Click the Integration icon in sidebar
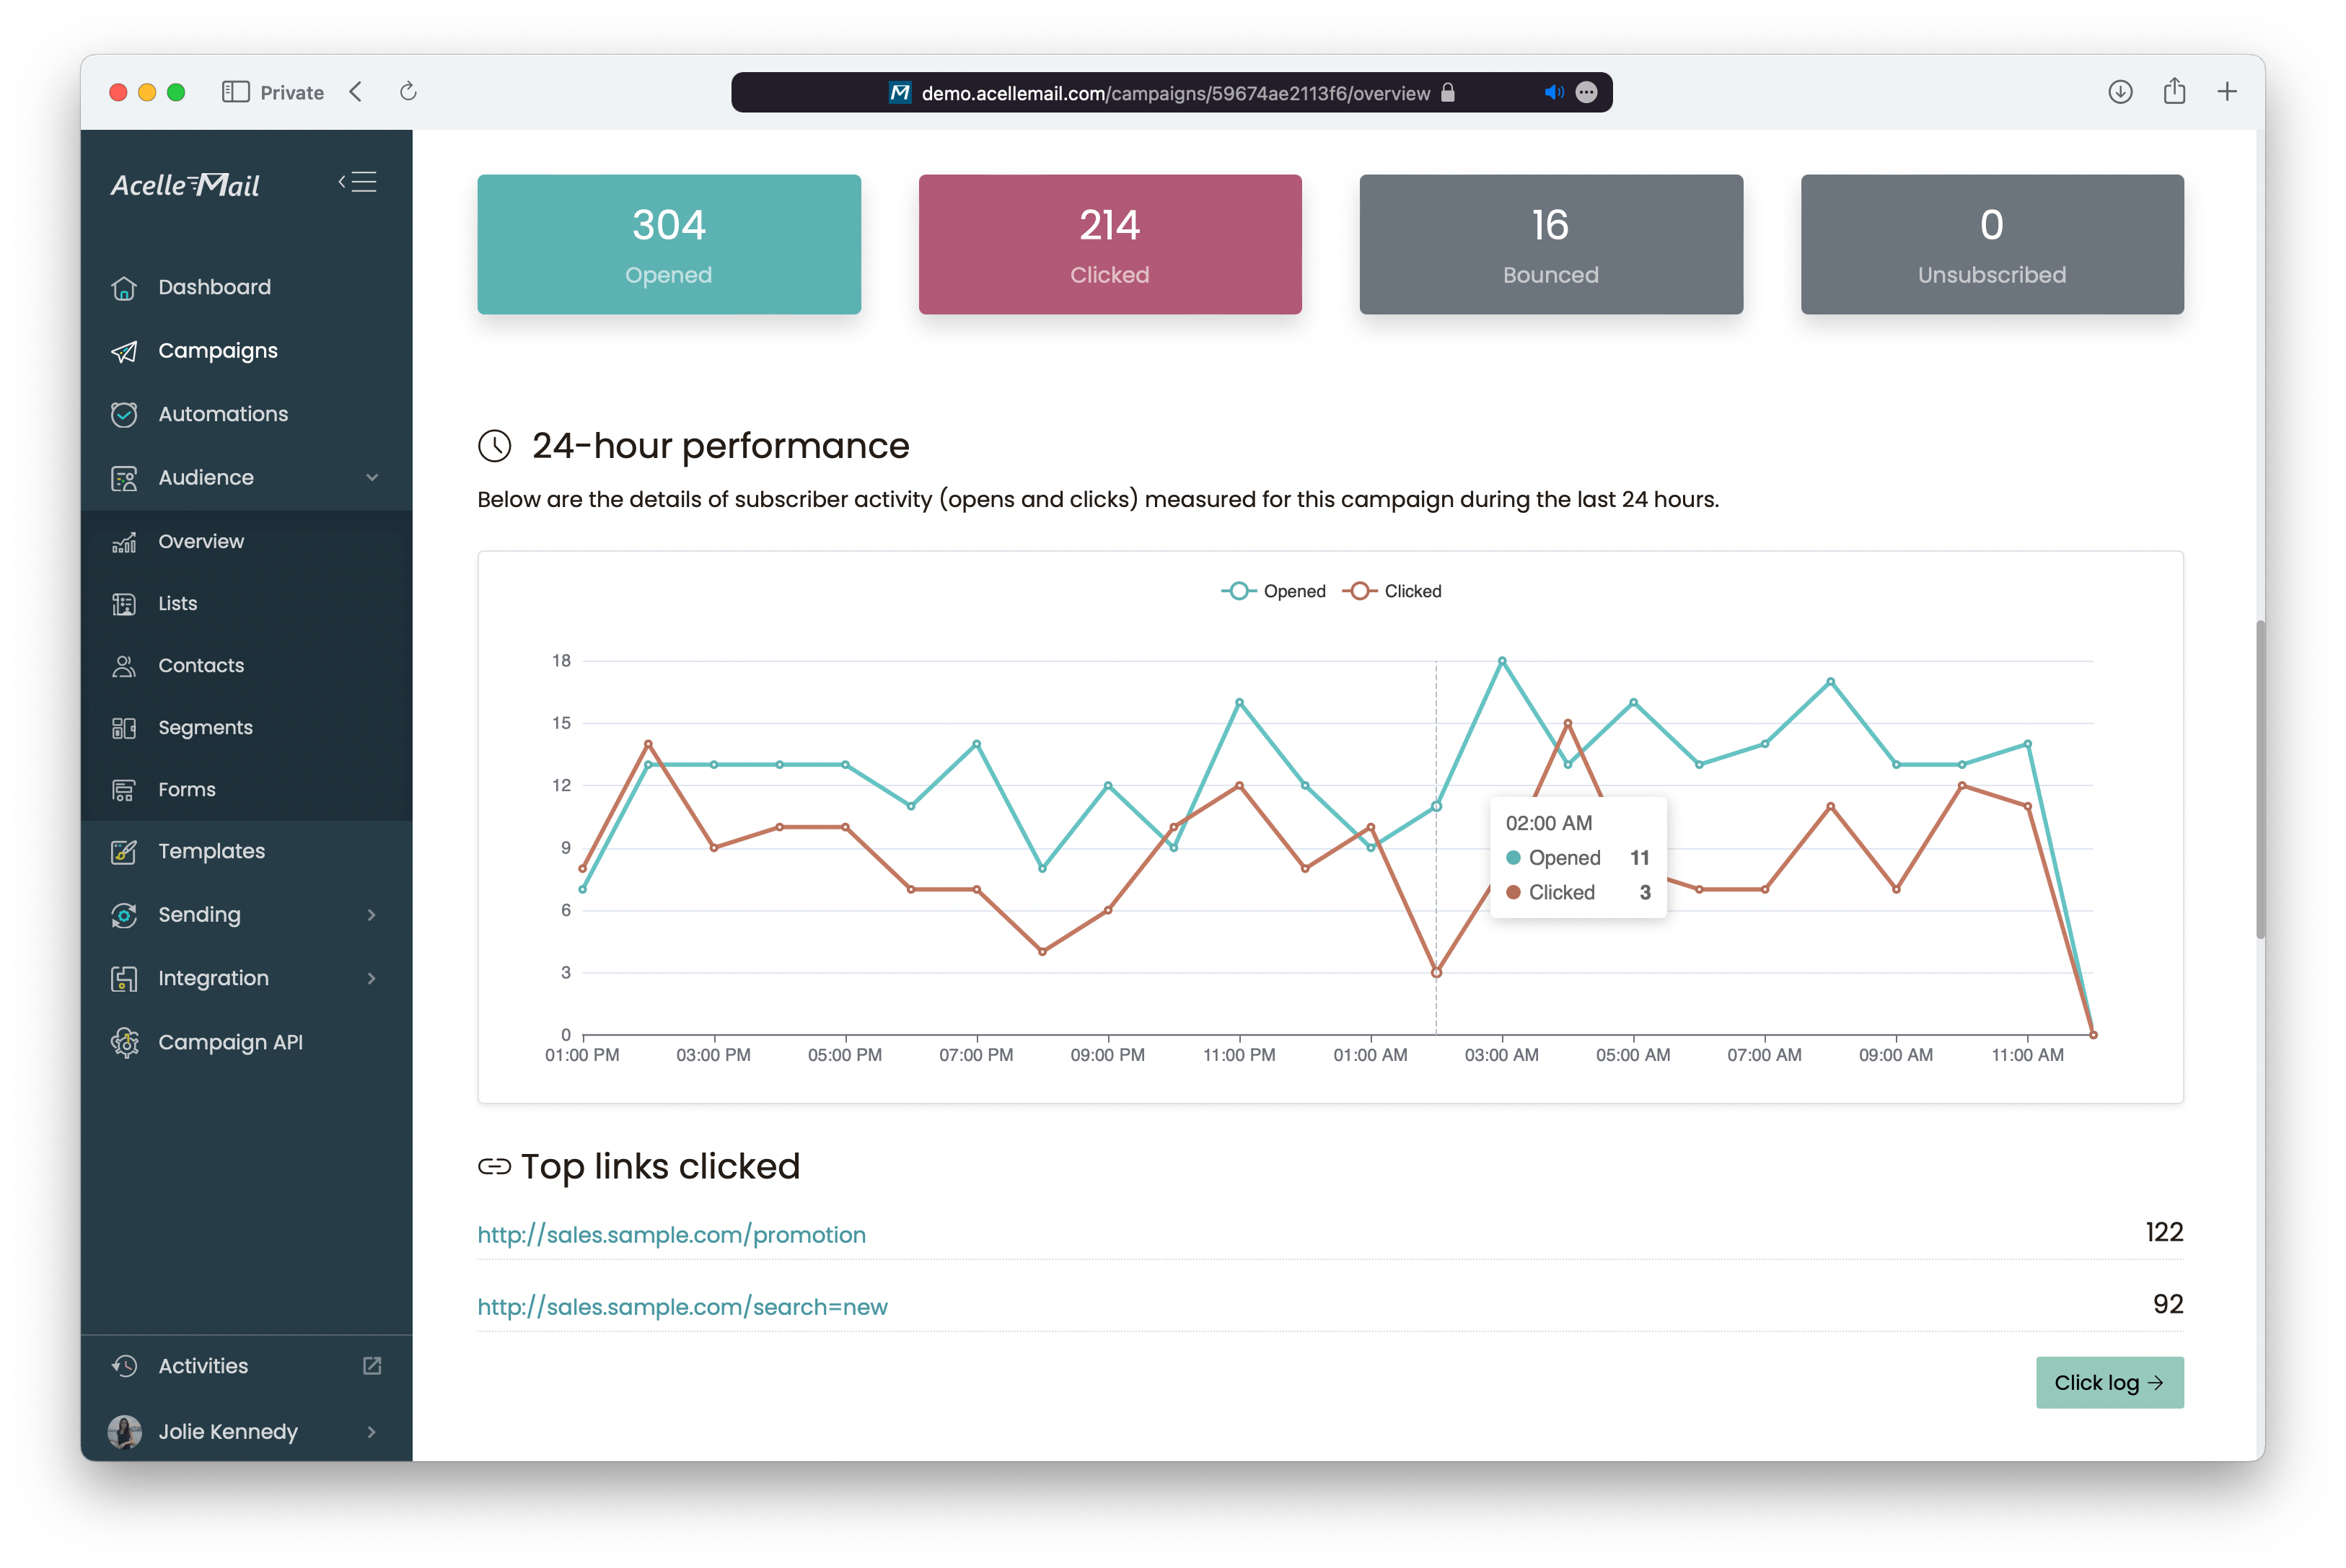The image size is (2346, 1568). pos(124,977)
